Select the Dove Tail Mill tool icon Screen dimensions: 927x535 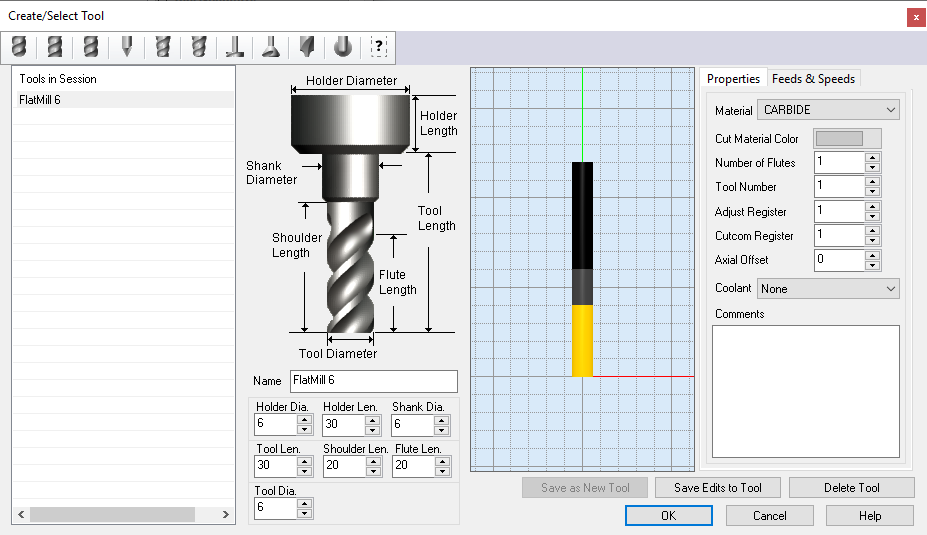tap(271, 47)
